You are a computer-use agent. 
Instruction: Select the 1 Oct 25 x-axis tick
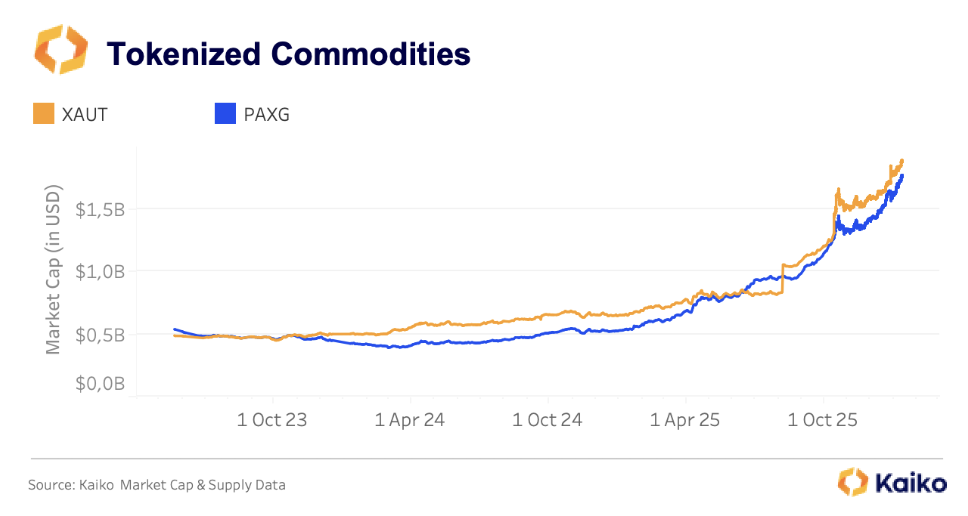click(822, 420)
